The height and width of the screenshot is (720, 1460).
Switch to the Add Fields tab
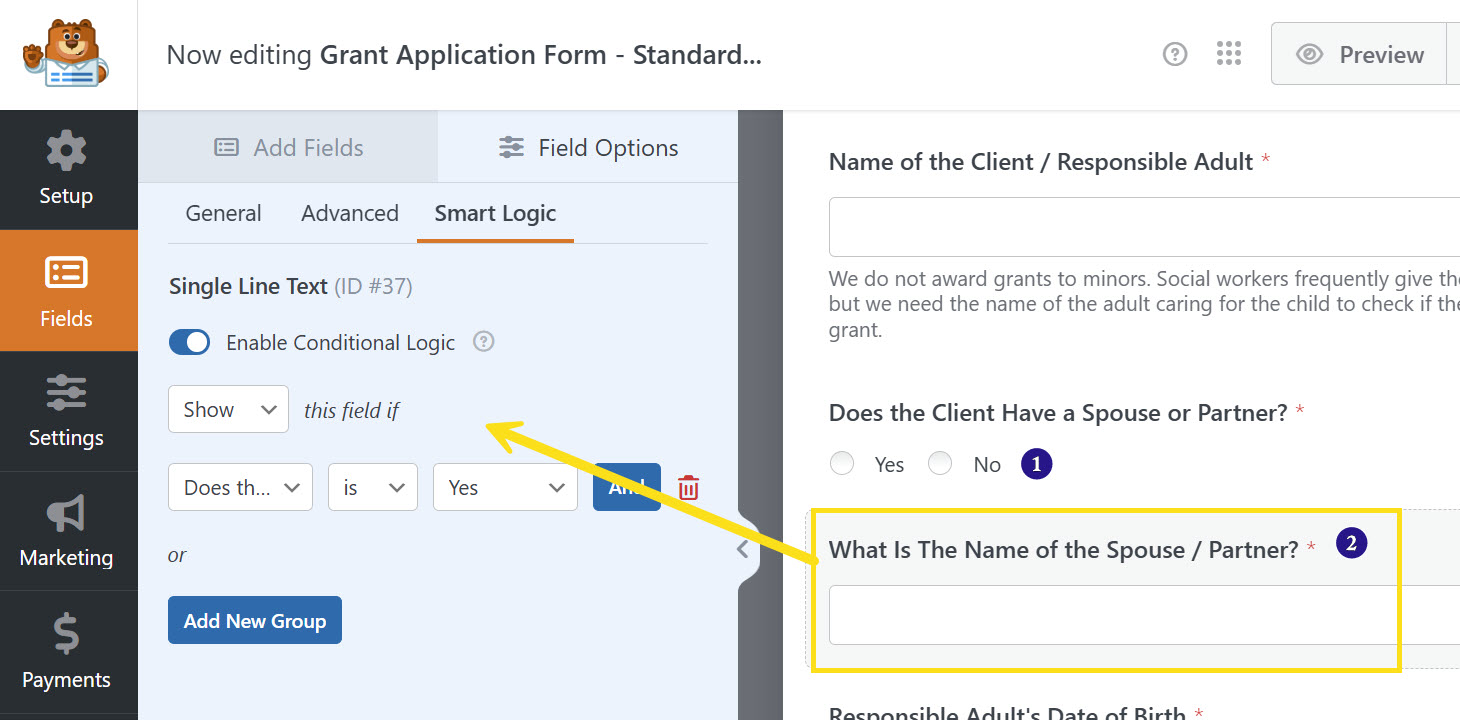click(x=288, y=148)
